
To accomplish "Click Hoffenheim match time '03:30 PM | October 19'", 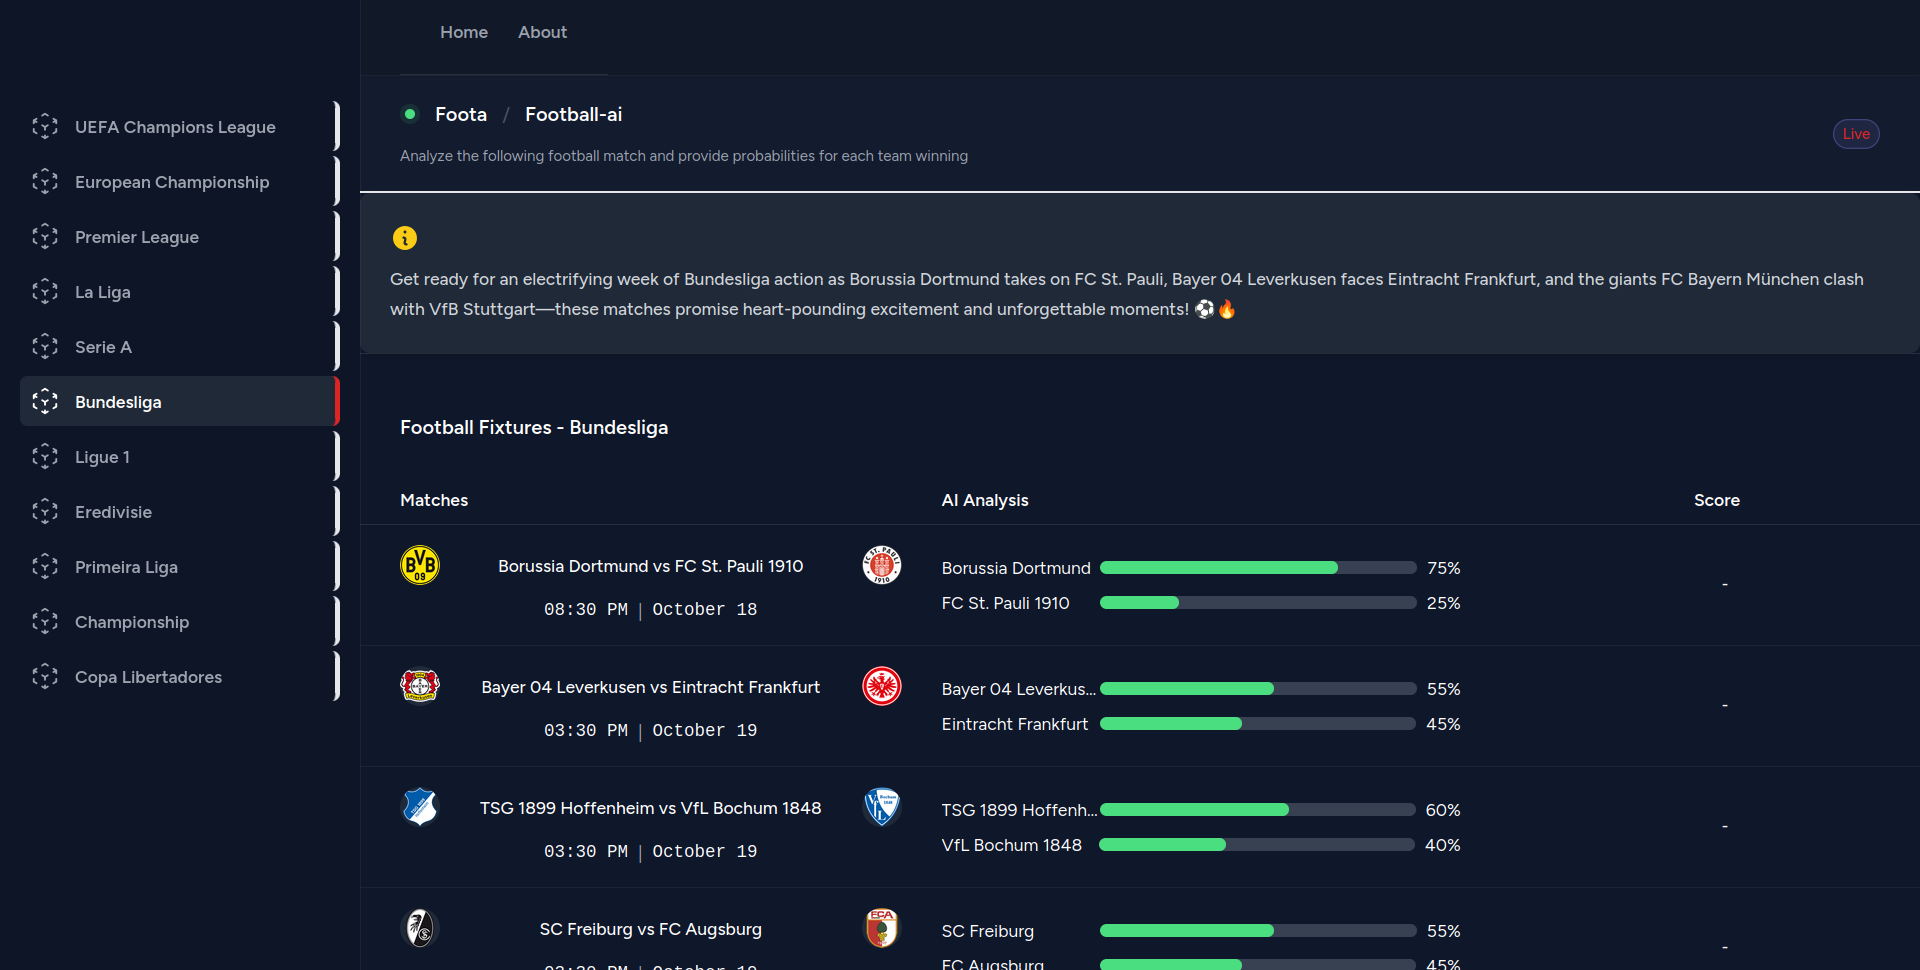I will tap(650, 851).
